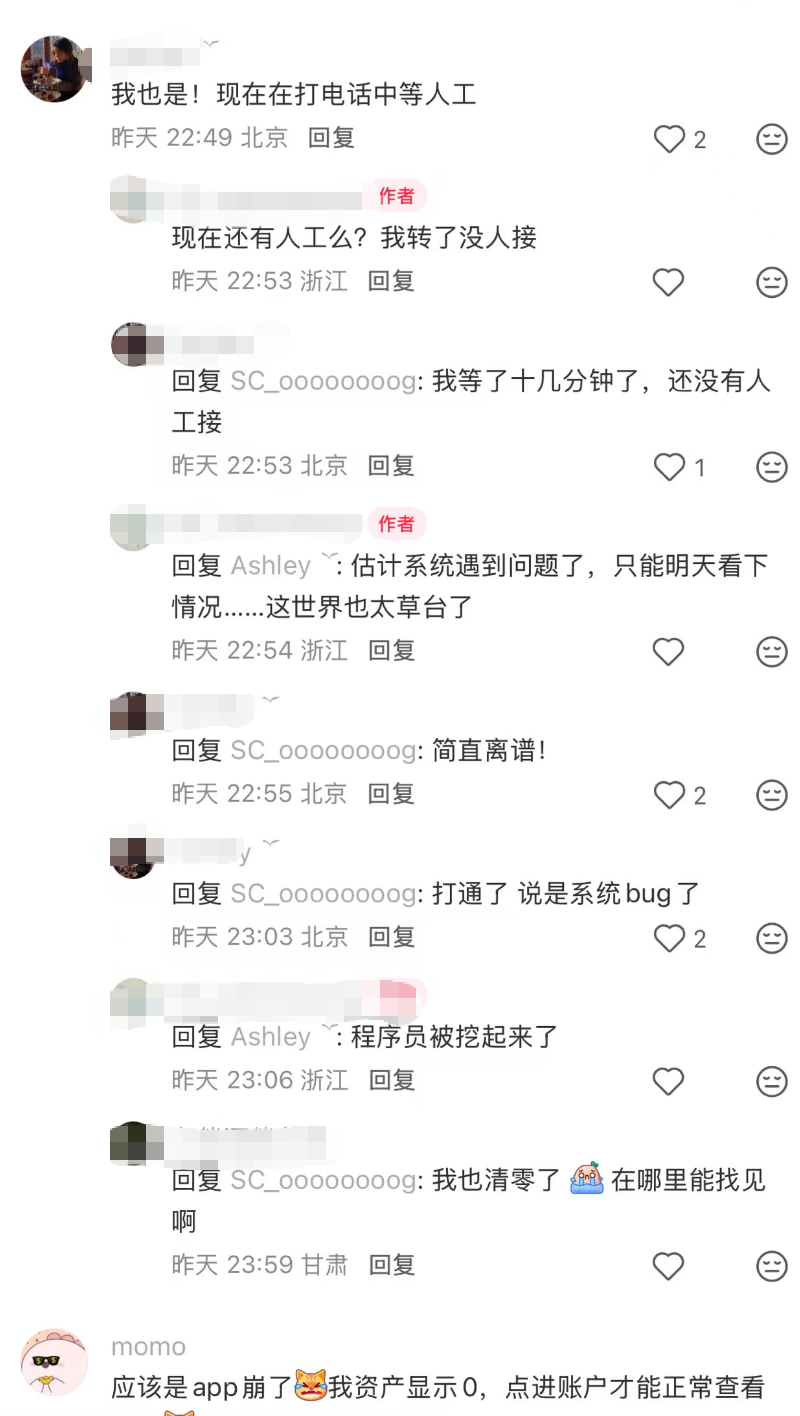This screenshot has width=800, height=1416.
Task: Like the reply '我等了十几分钟了'
Action: (x=669, y=467)
